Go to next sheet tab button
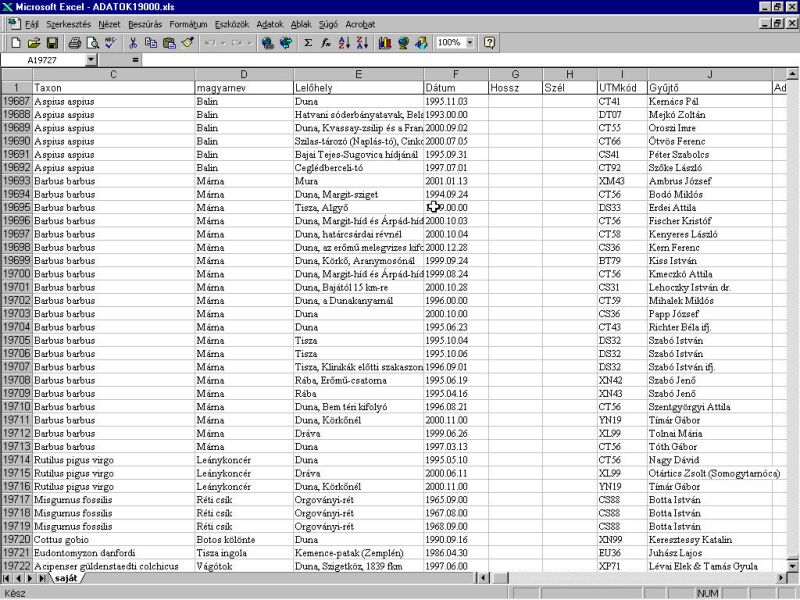 pos(30,579)
